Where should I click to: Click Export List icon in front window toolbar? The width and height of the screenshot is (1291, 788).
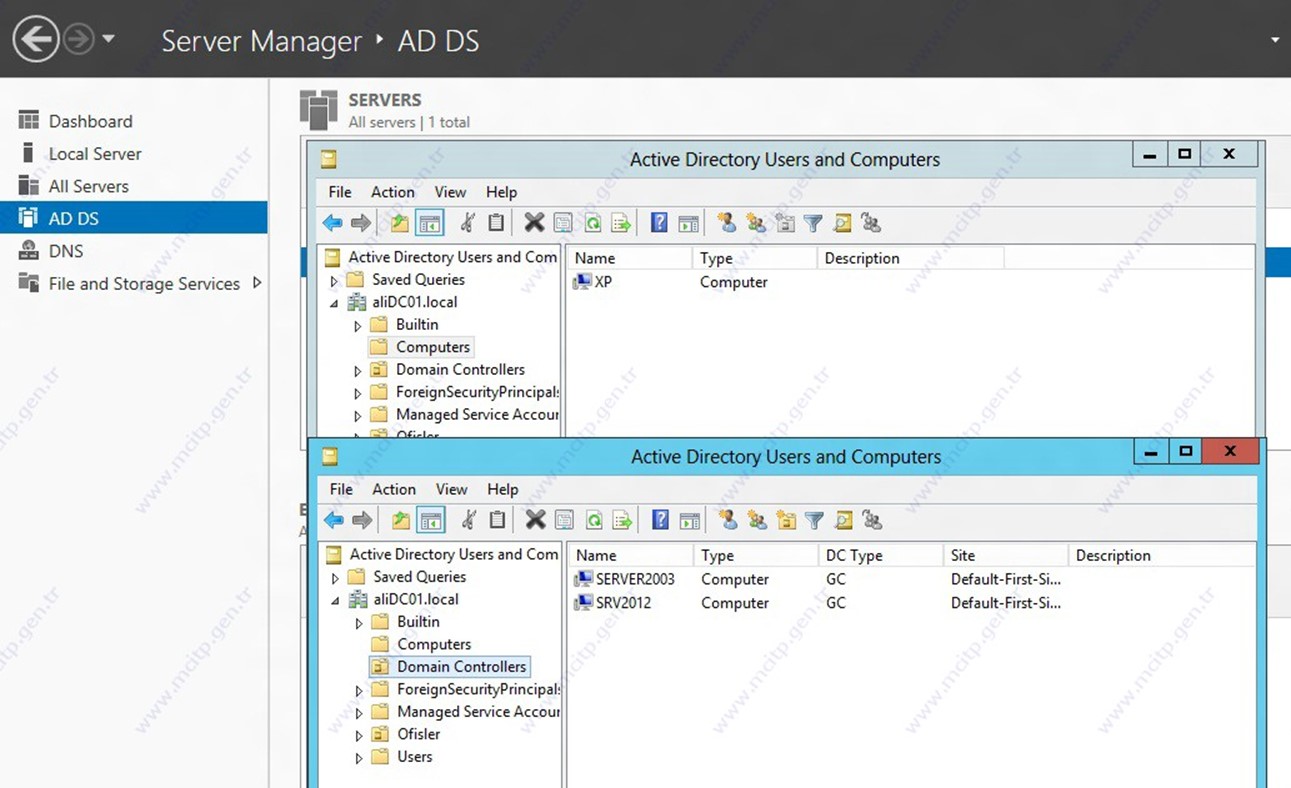(x=622, y=520)
